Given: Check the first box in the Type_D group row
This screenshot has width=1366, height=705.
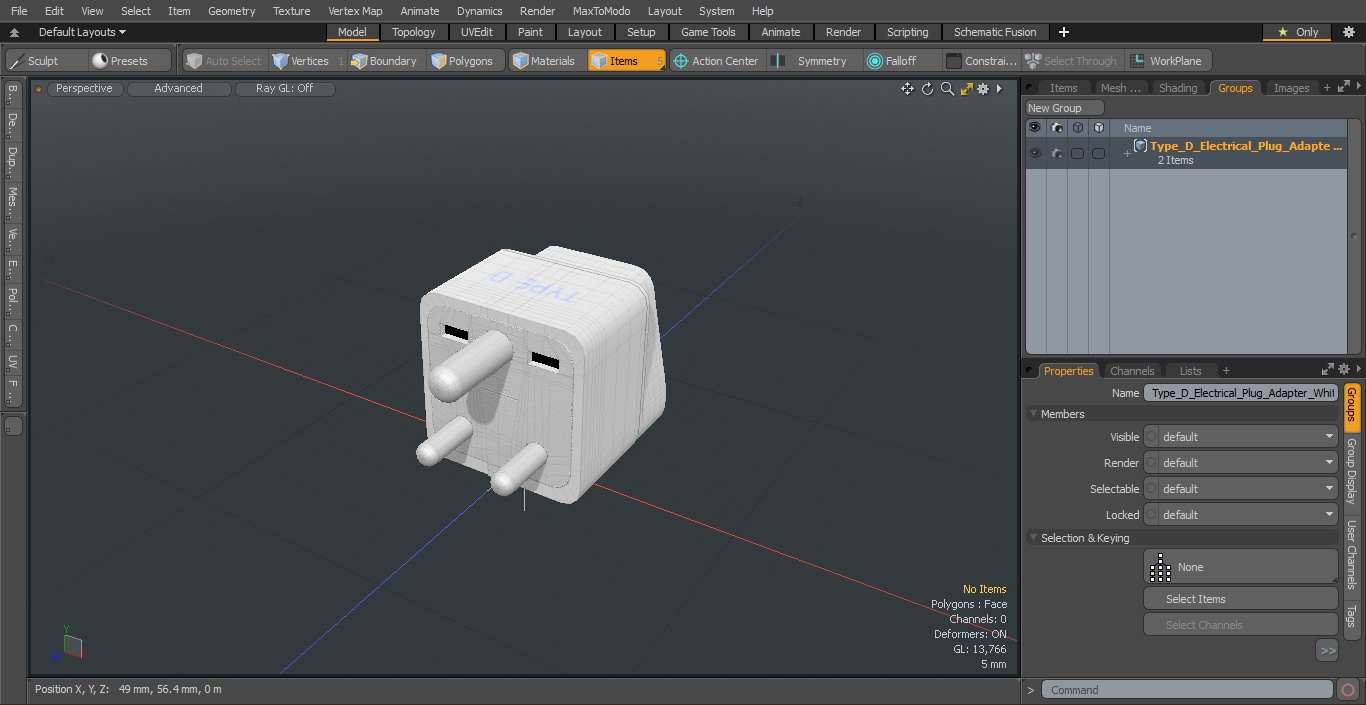Looking at the screenshot, I should click(1077, 153).
